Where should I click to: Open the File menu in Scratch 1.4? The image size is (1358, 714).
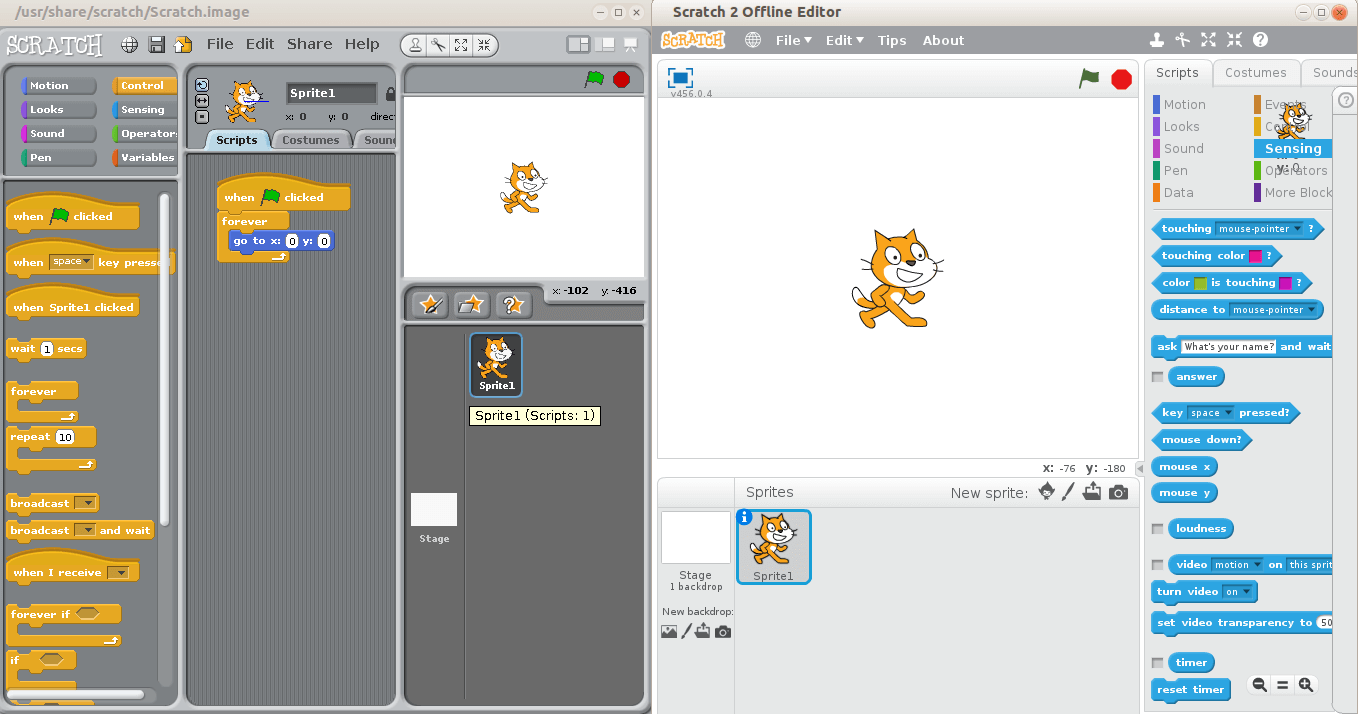click(220, 44)
